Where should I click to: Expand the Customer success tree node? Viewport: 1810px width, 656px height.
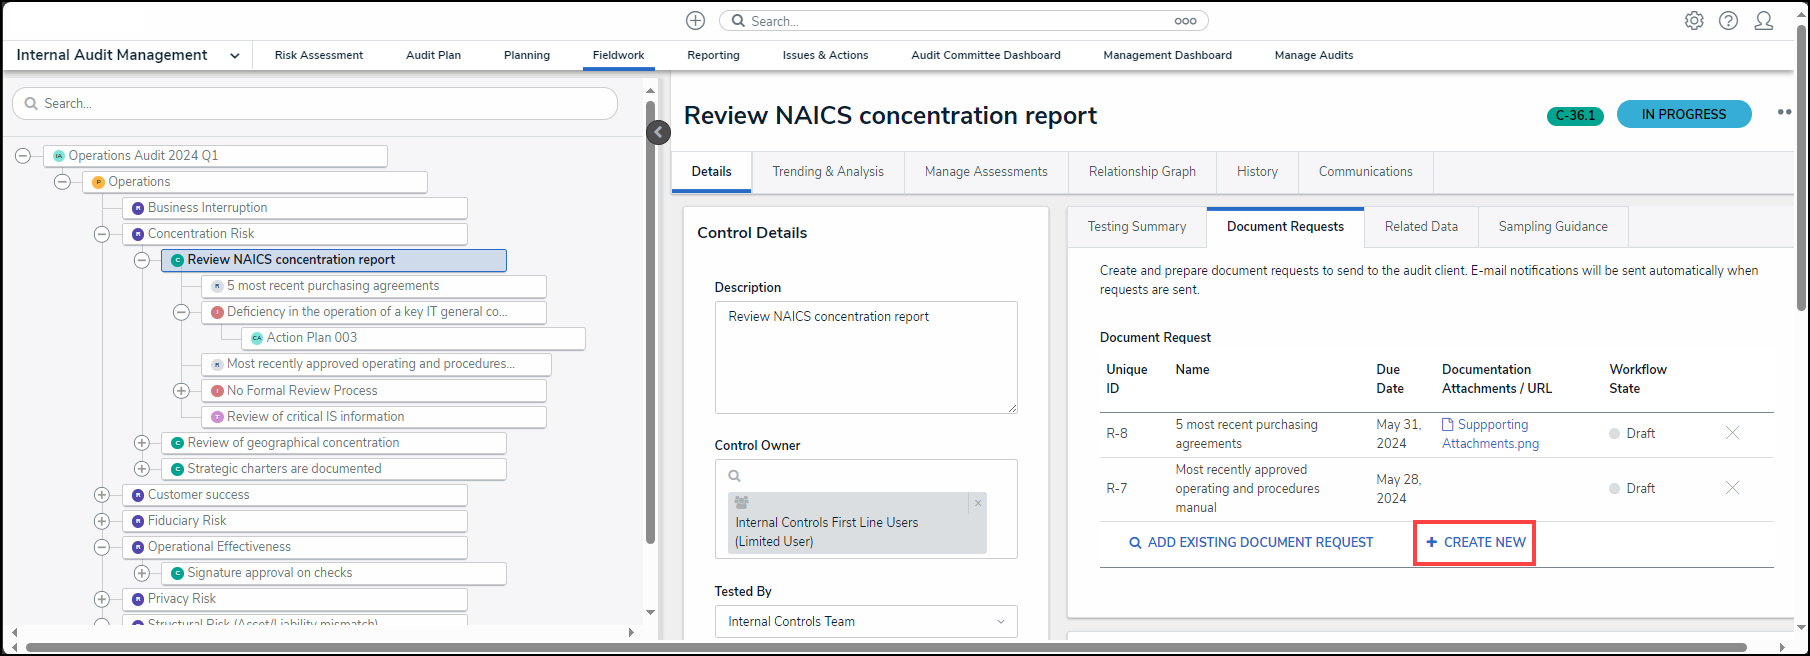102,495
